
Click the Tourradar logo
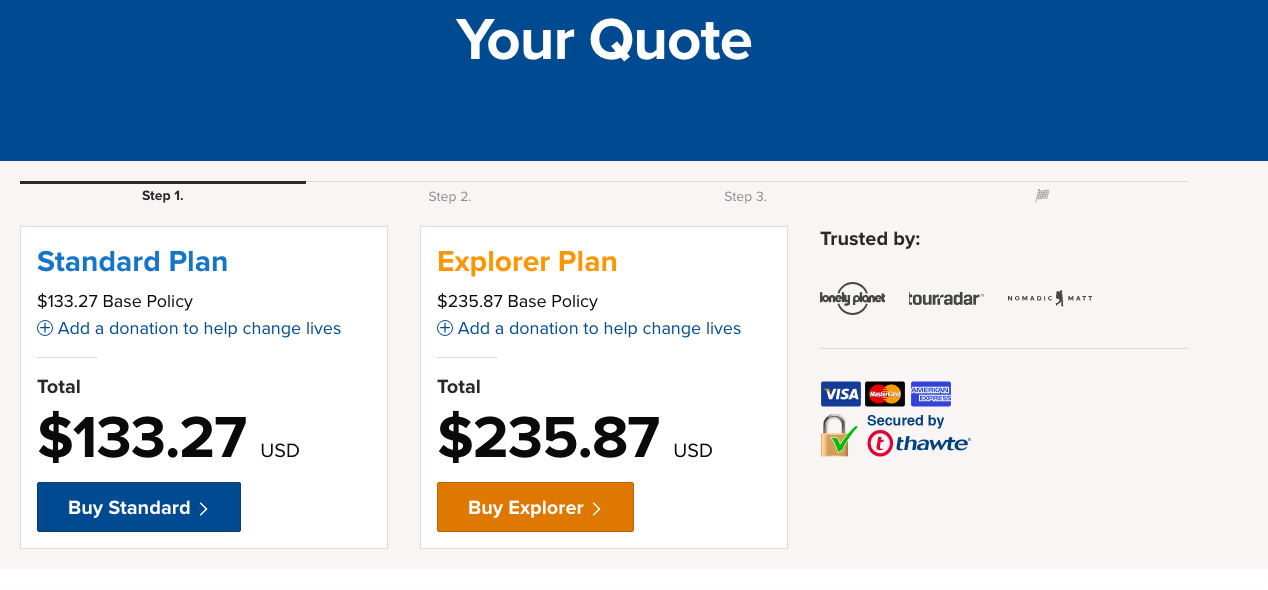tap(945, 297)
